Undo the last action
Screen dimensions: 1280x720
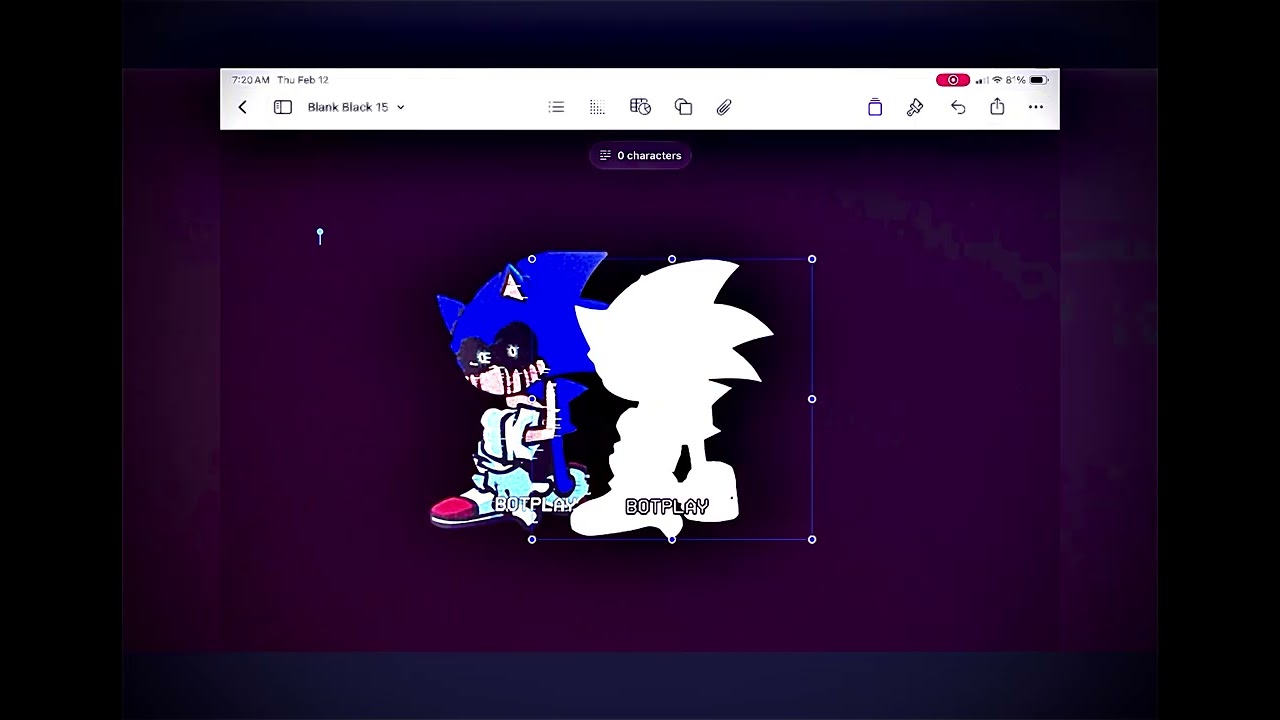[x=958, y=107]
